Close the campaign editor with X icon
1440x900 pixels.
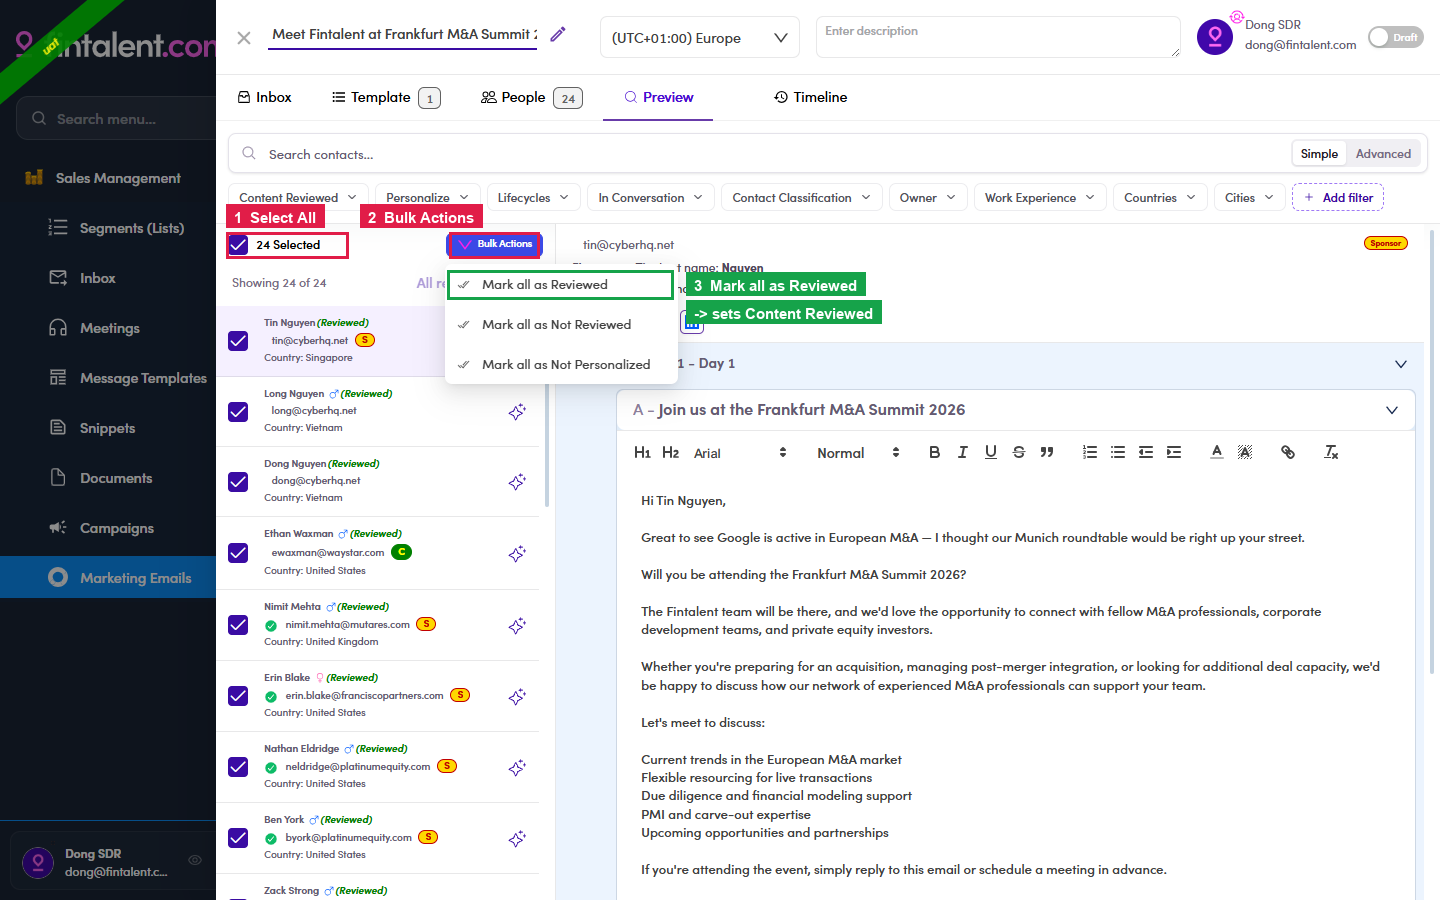(x=244, y=38)
